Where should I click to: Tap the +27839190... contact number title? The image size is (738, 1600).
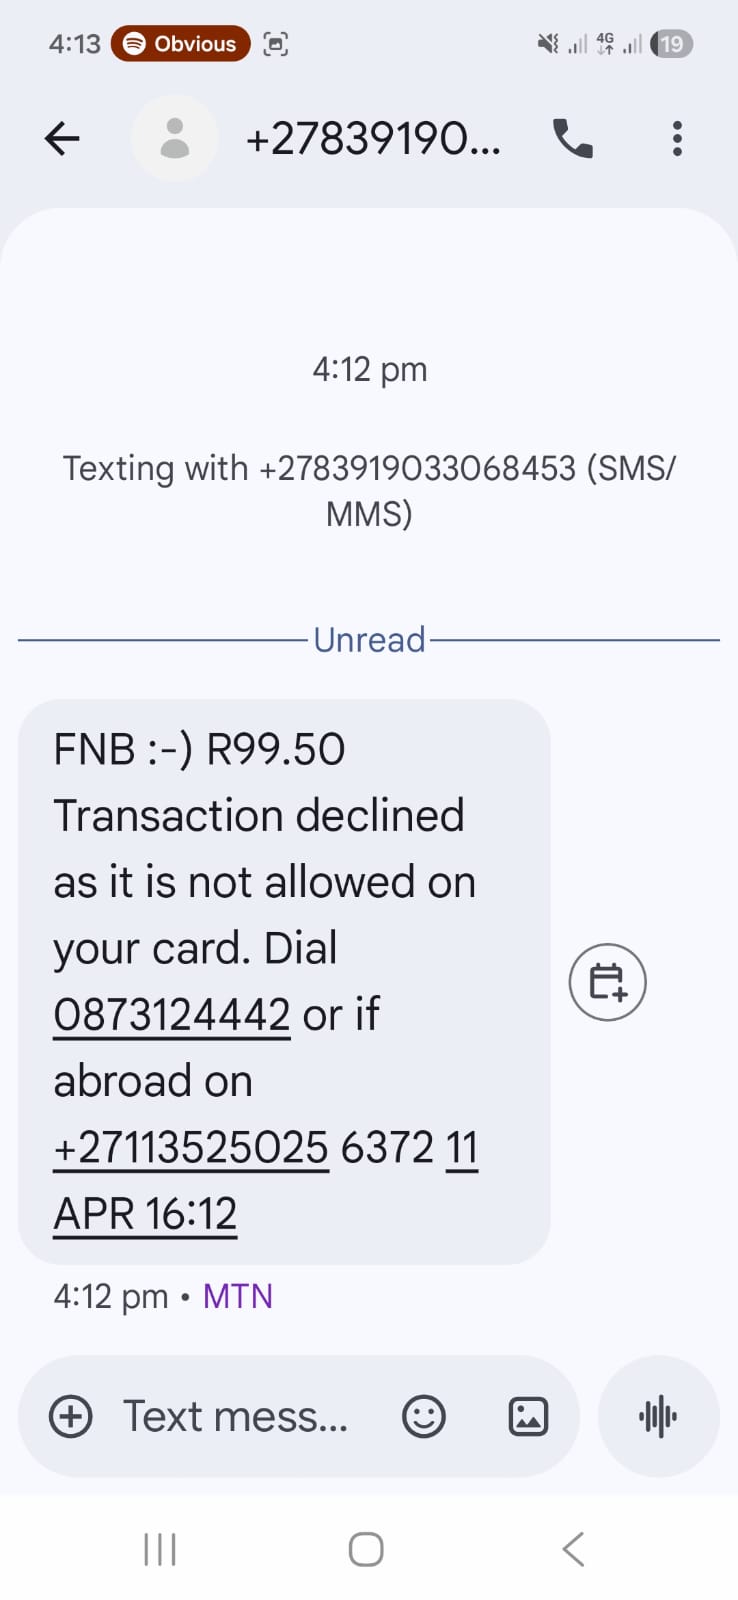[x=372, y=139]
